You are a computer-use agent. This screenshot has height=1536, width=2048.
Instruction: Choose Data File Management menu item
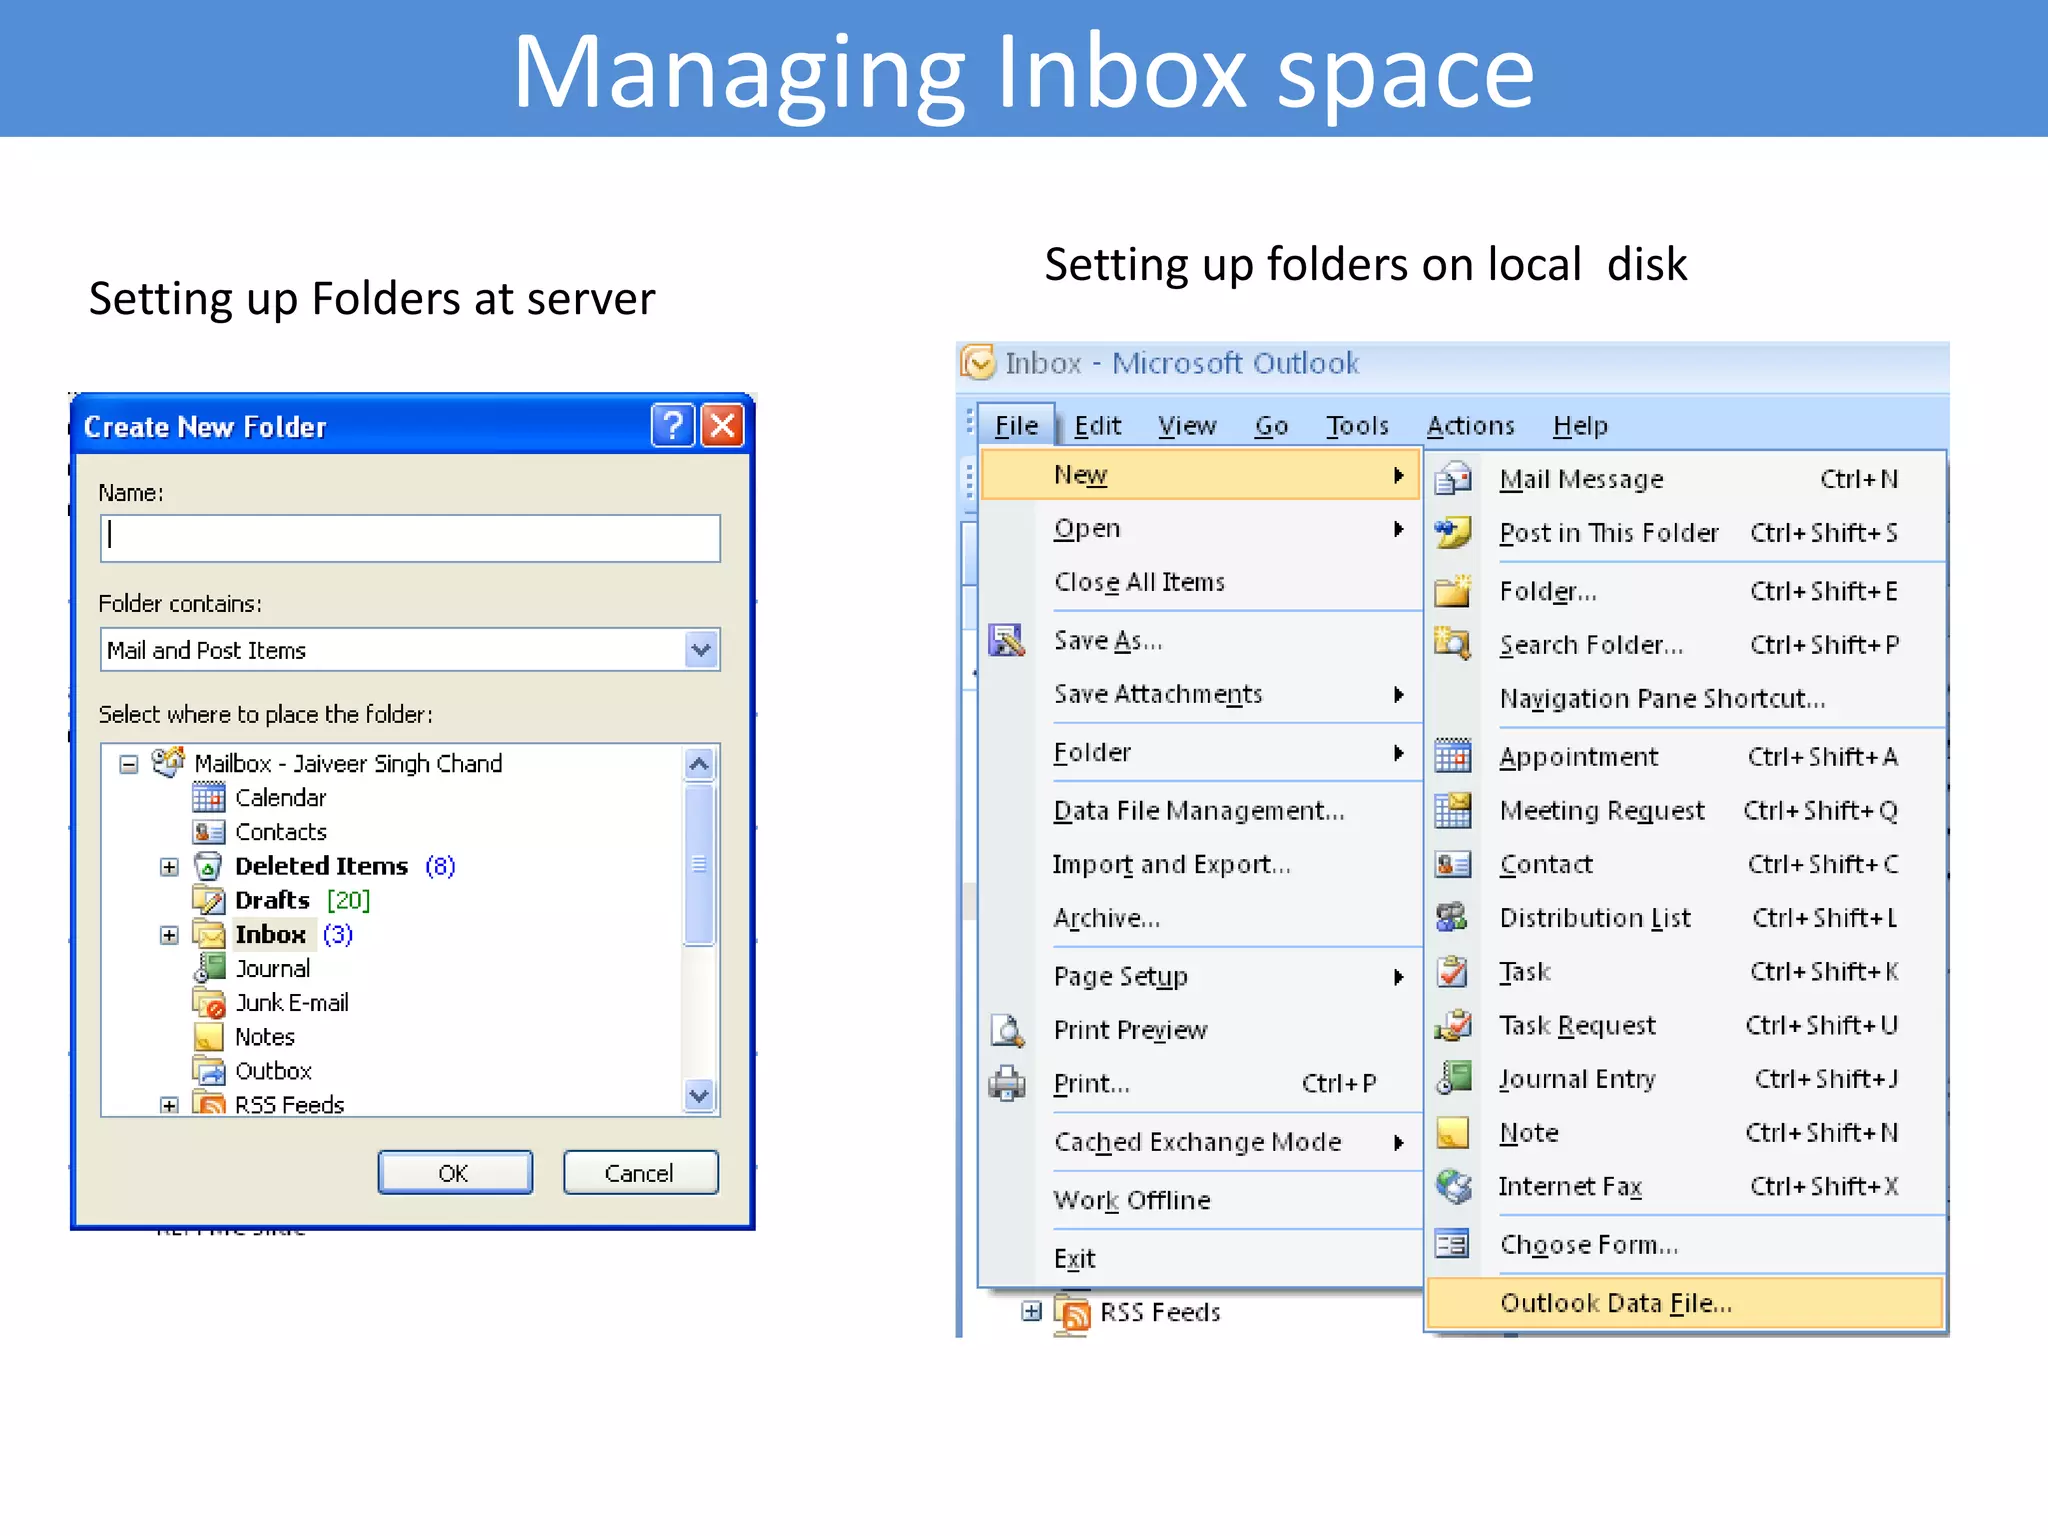(x=1201, y=810)
